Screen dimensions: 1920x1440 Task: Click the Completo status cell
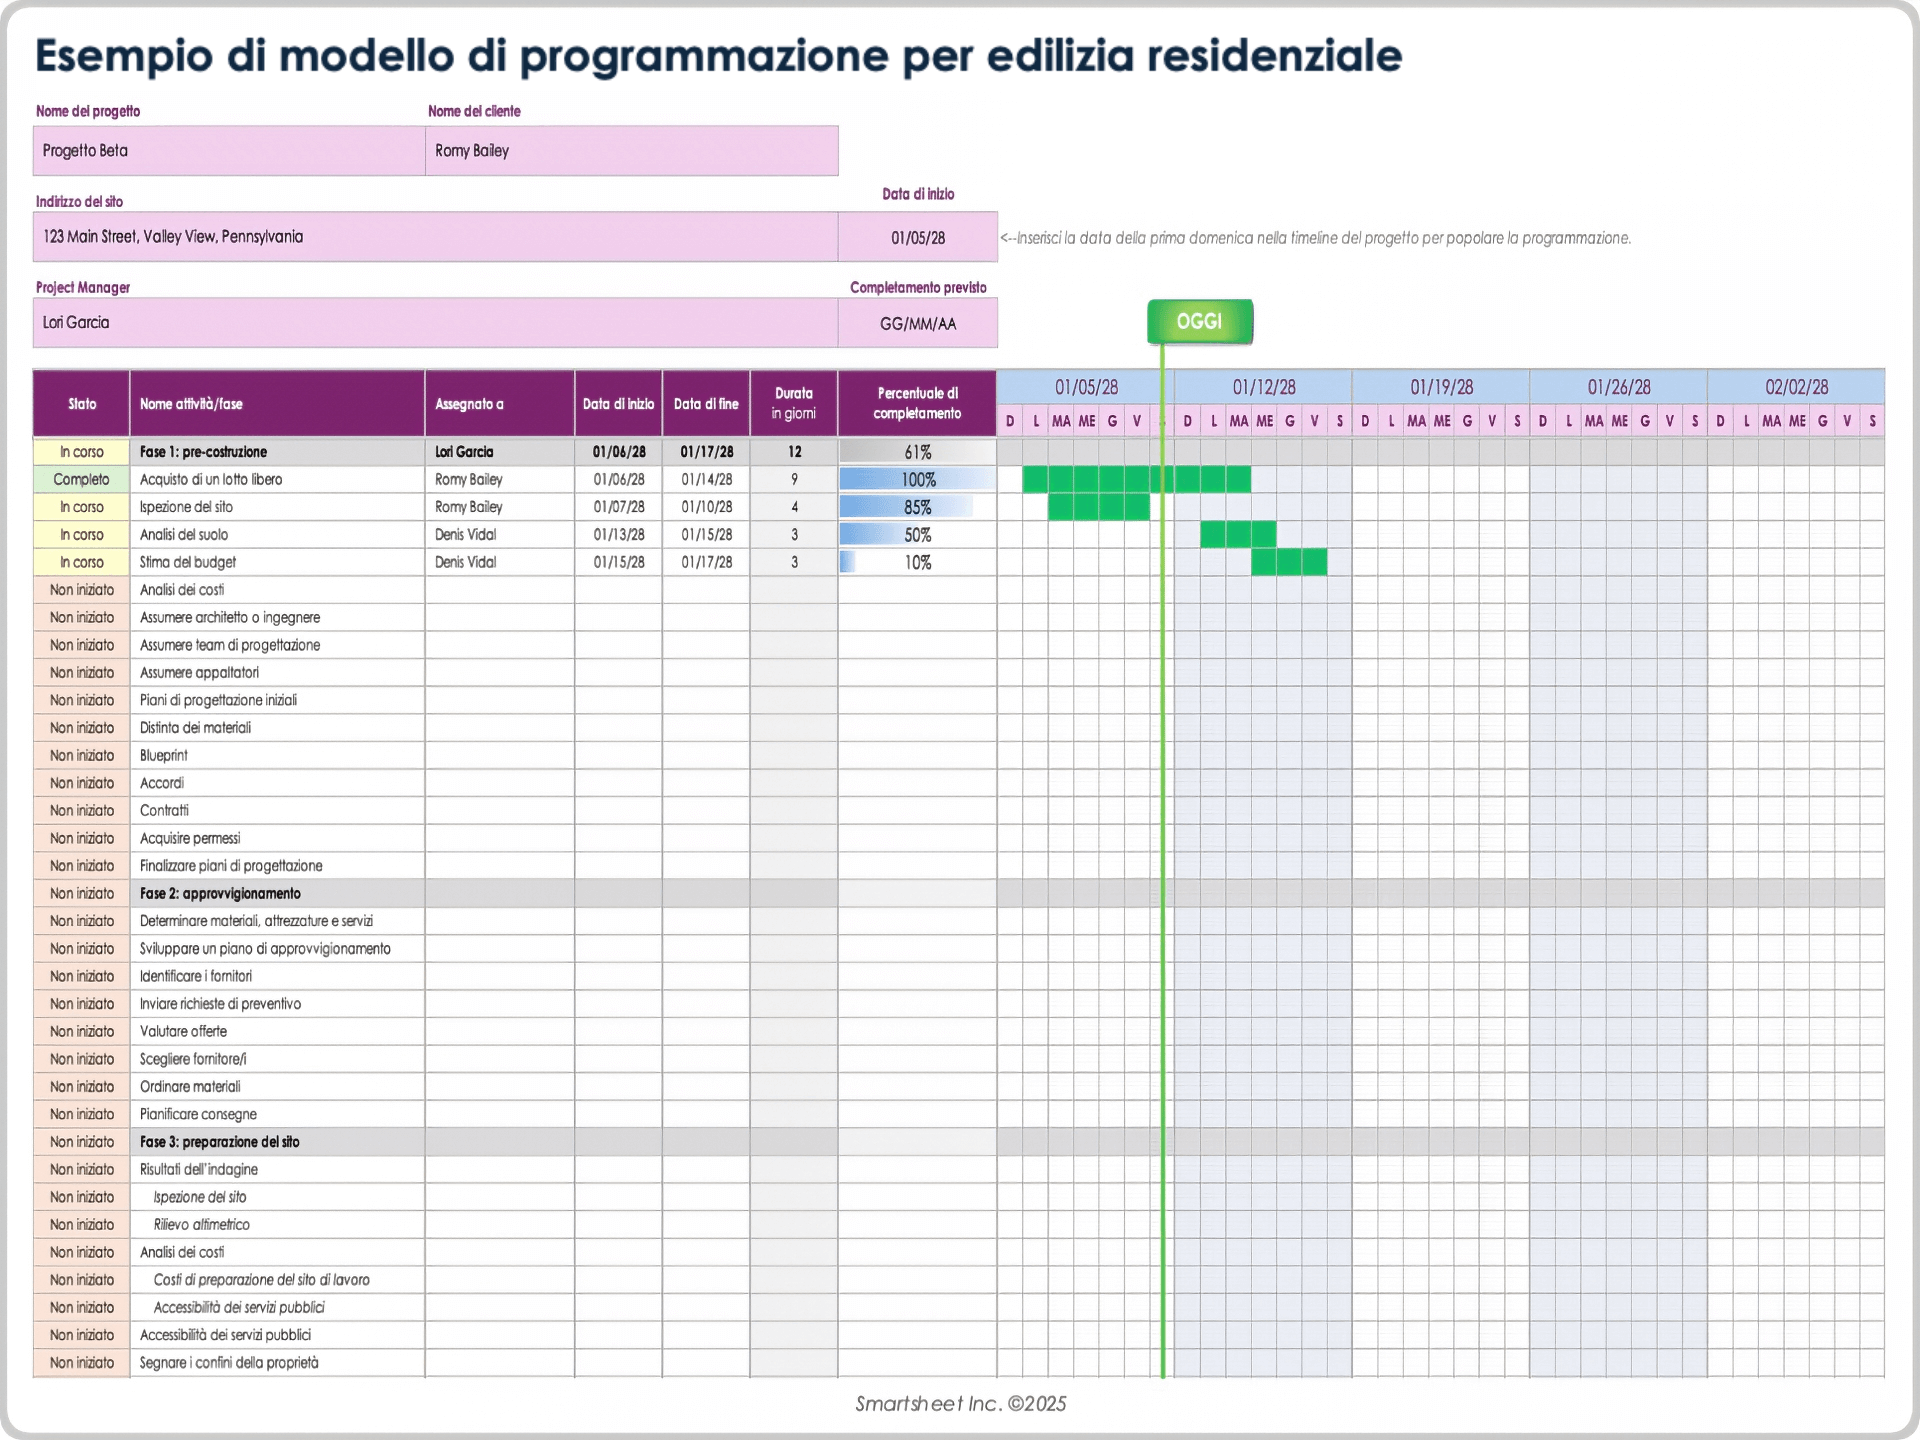point(82,480)
